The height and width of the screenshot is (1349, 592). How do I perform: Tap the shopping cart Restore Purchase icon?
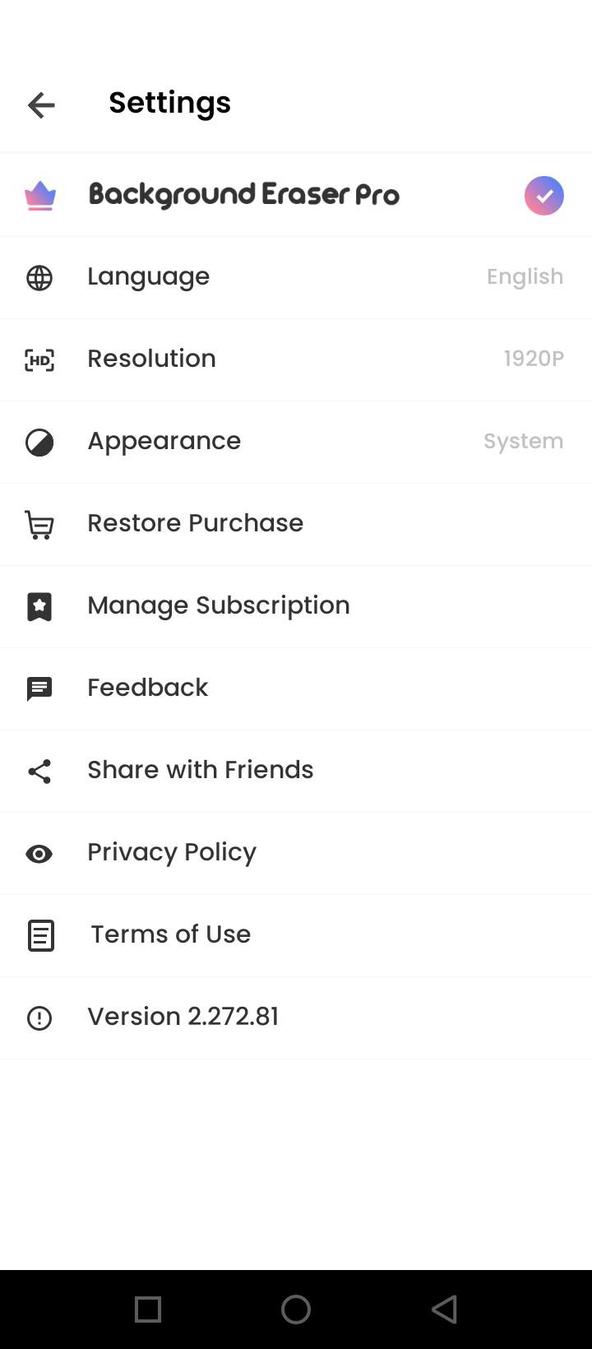tap(39, 524)
